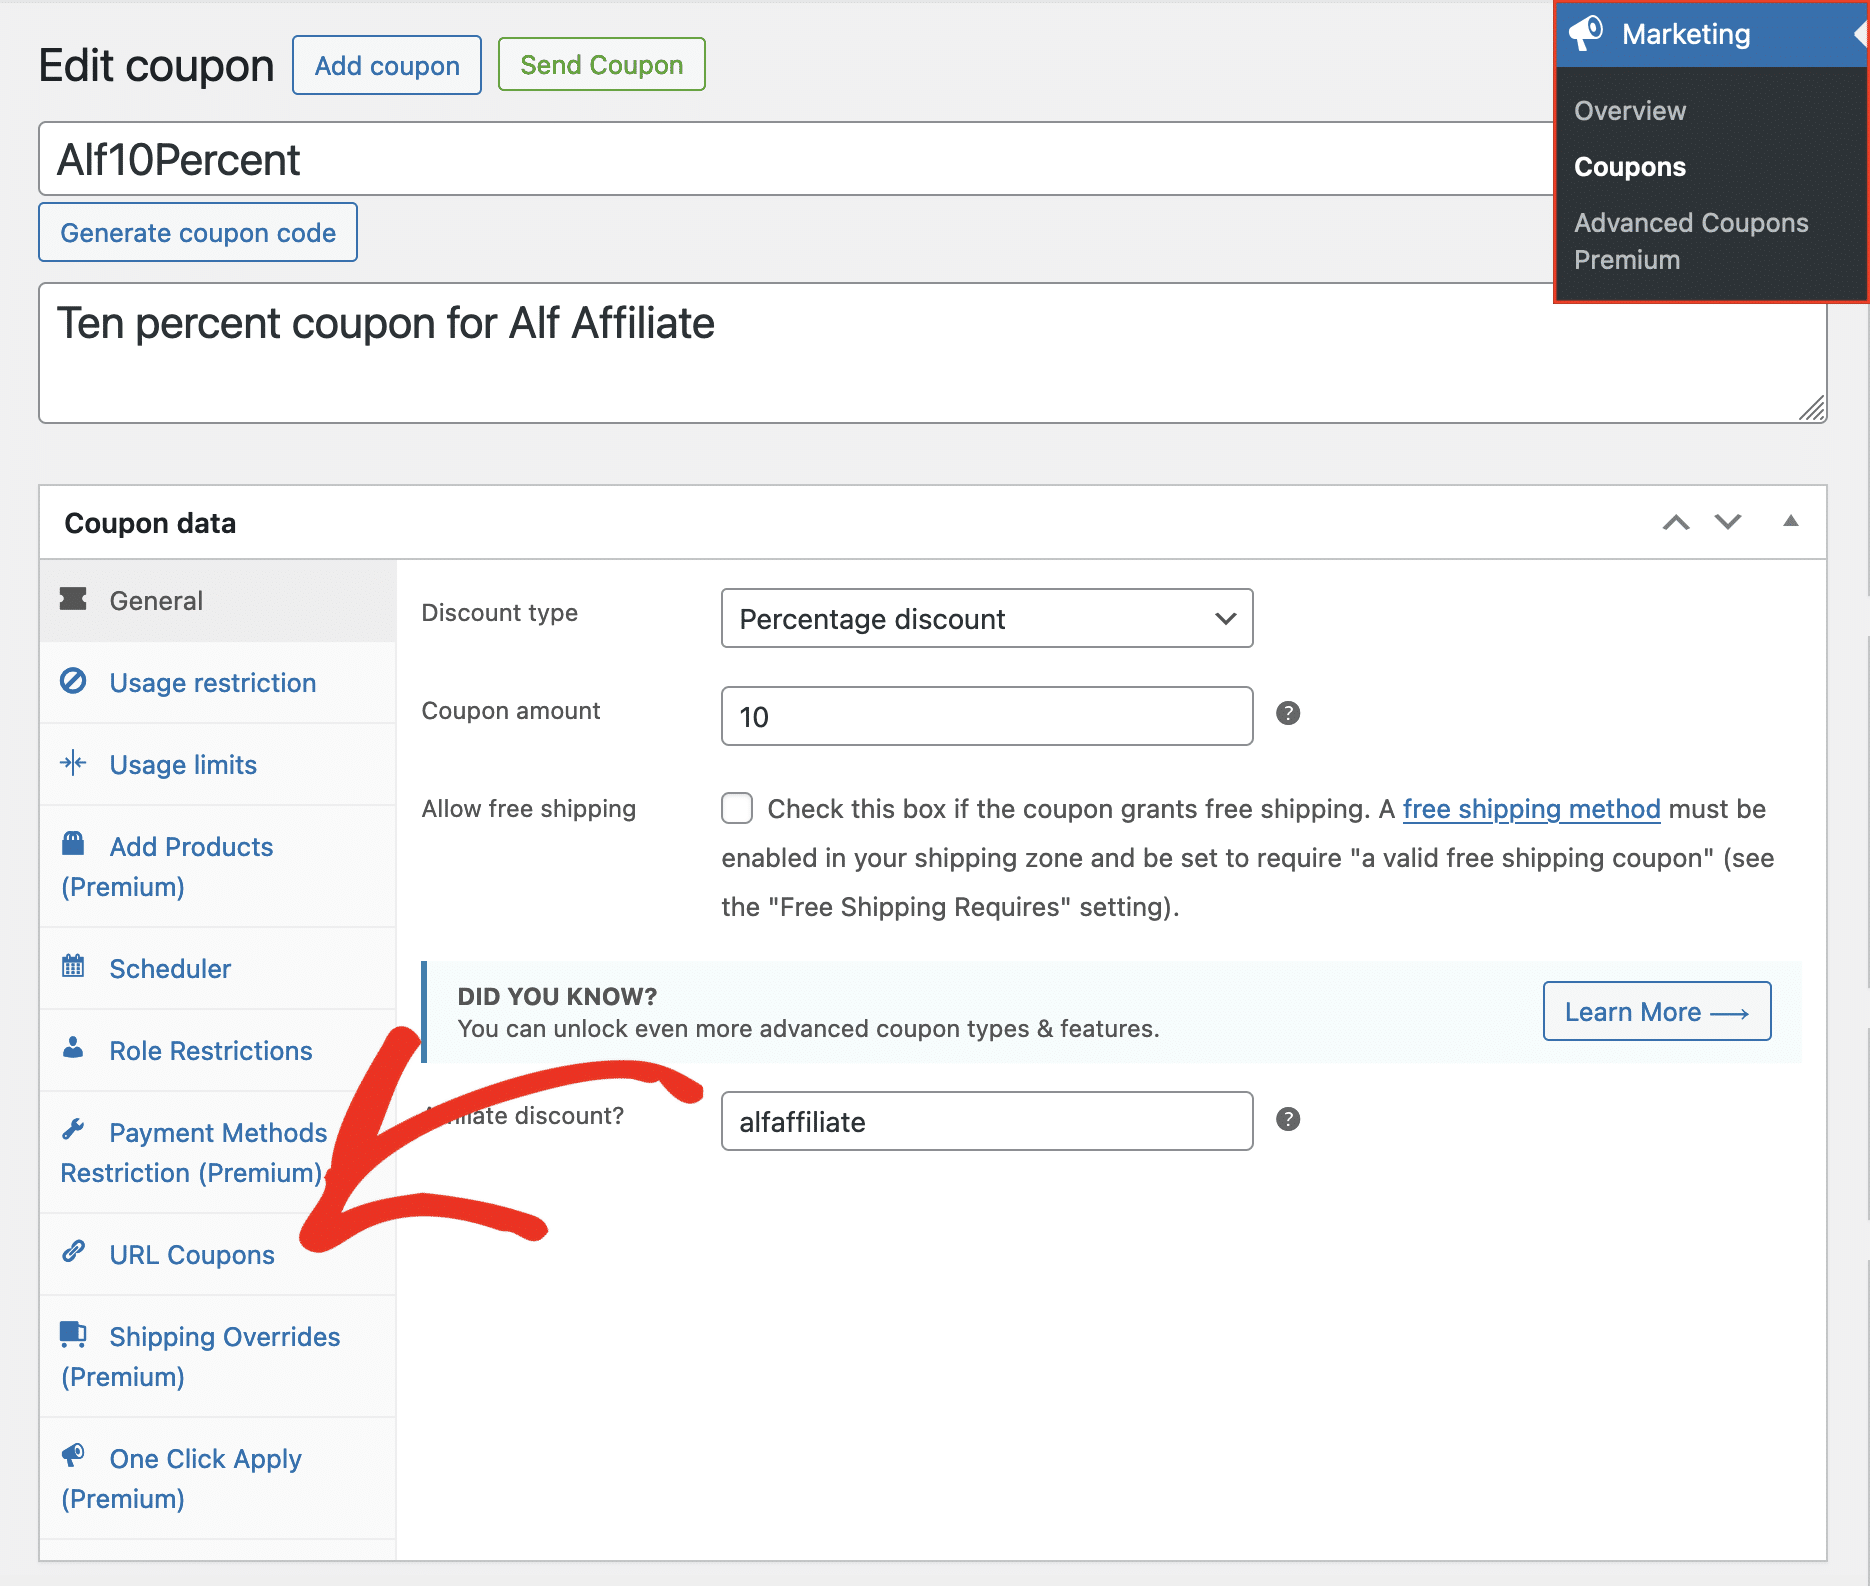Click the Shipping Overrides truck icon
The height and width of the screenshot is (1586, 1870).
(73, 1333)
